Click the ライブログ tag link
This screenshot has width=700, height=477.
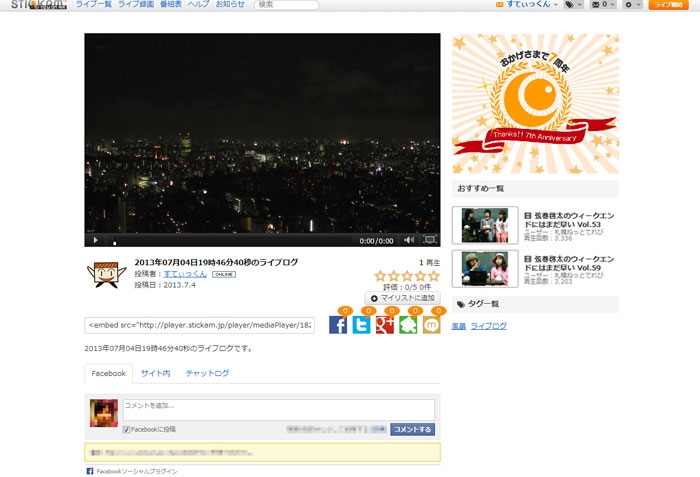(489, 326)
